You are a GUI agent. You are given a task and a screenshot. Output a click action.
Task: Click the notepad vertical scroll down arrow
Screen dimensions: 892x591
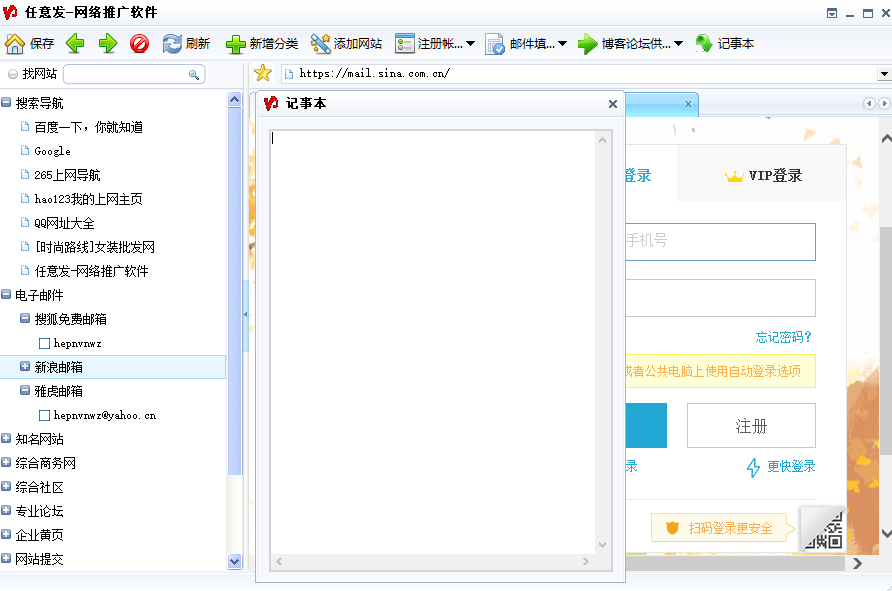coord(602,545)
